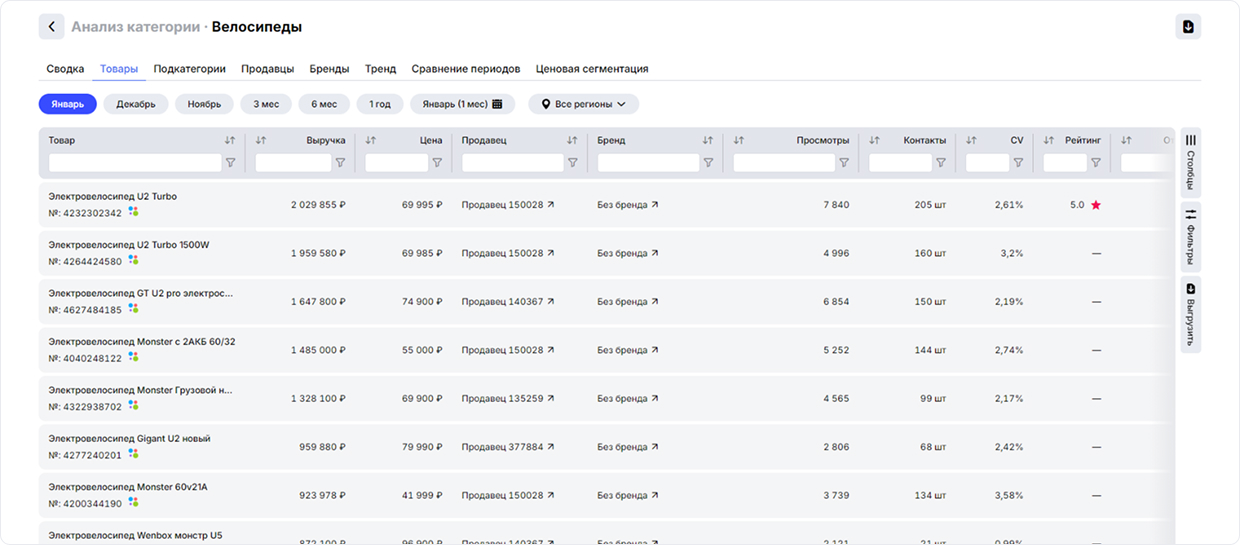Click sort arrows in CV column header
The width and height of the screenshot is (1240, 545).
[x=972, y=141]
